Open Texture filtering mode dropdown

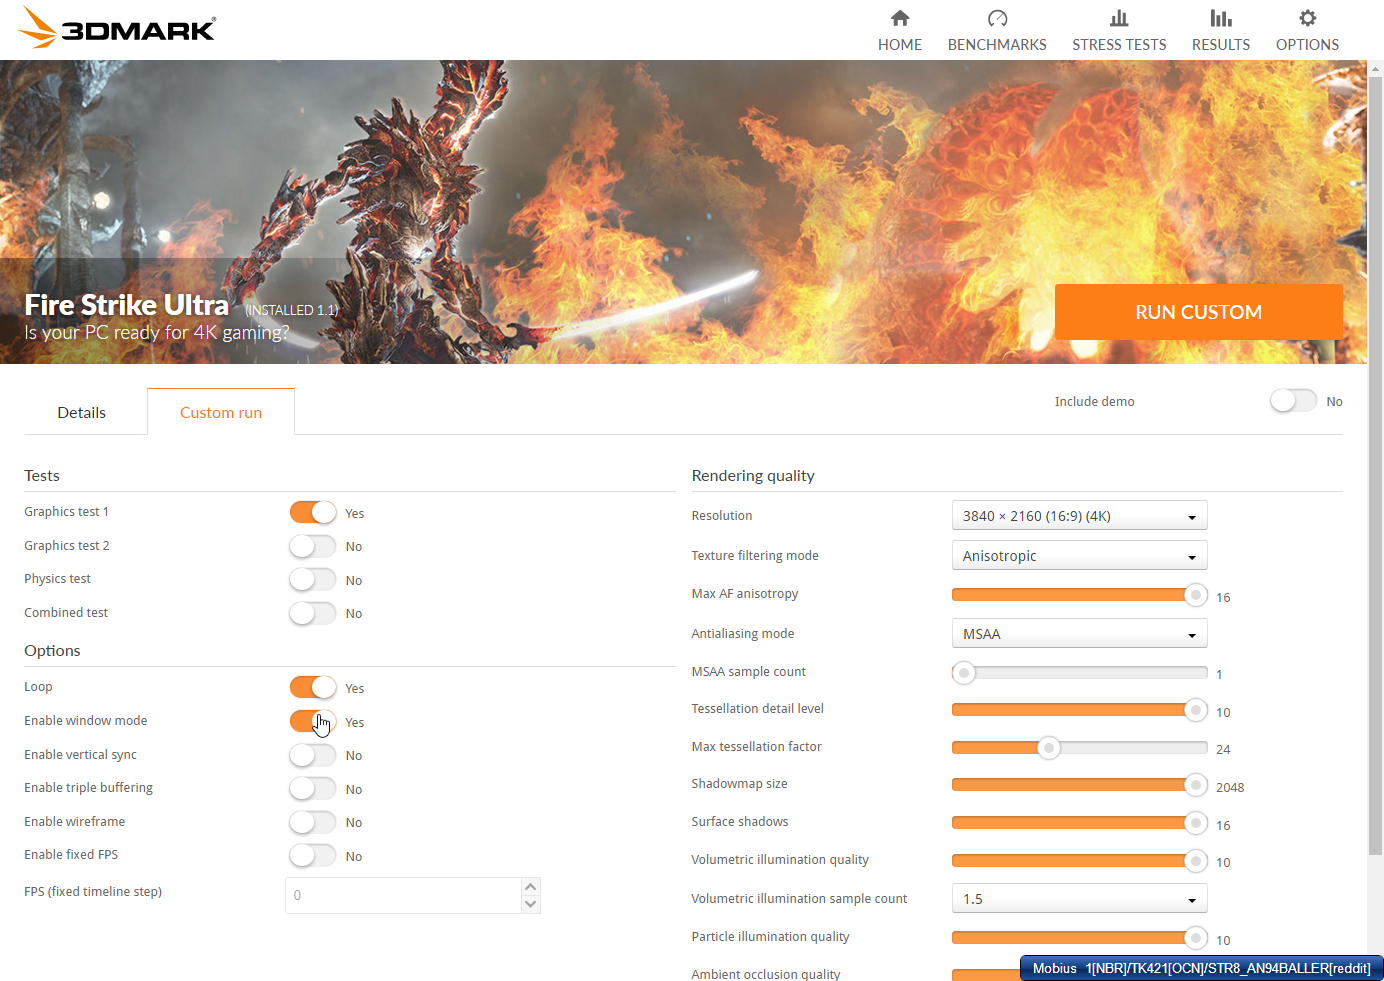click(1079, 555)
